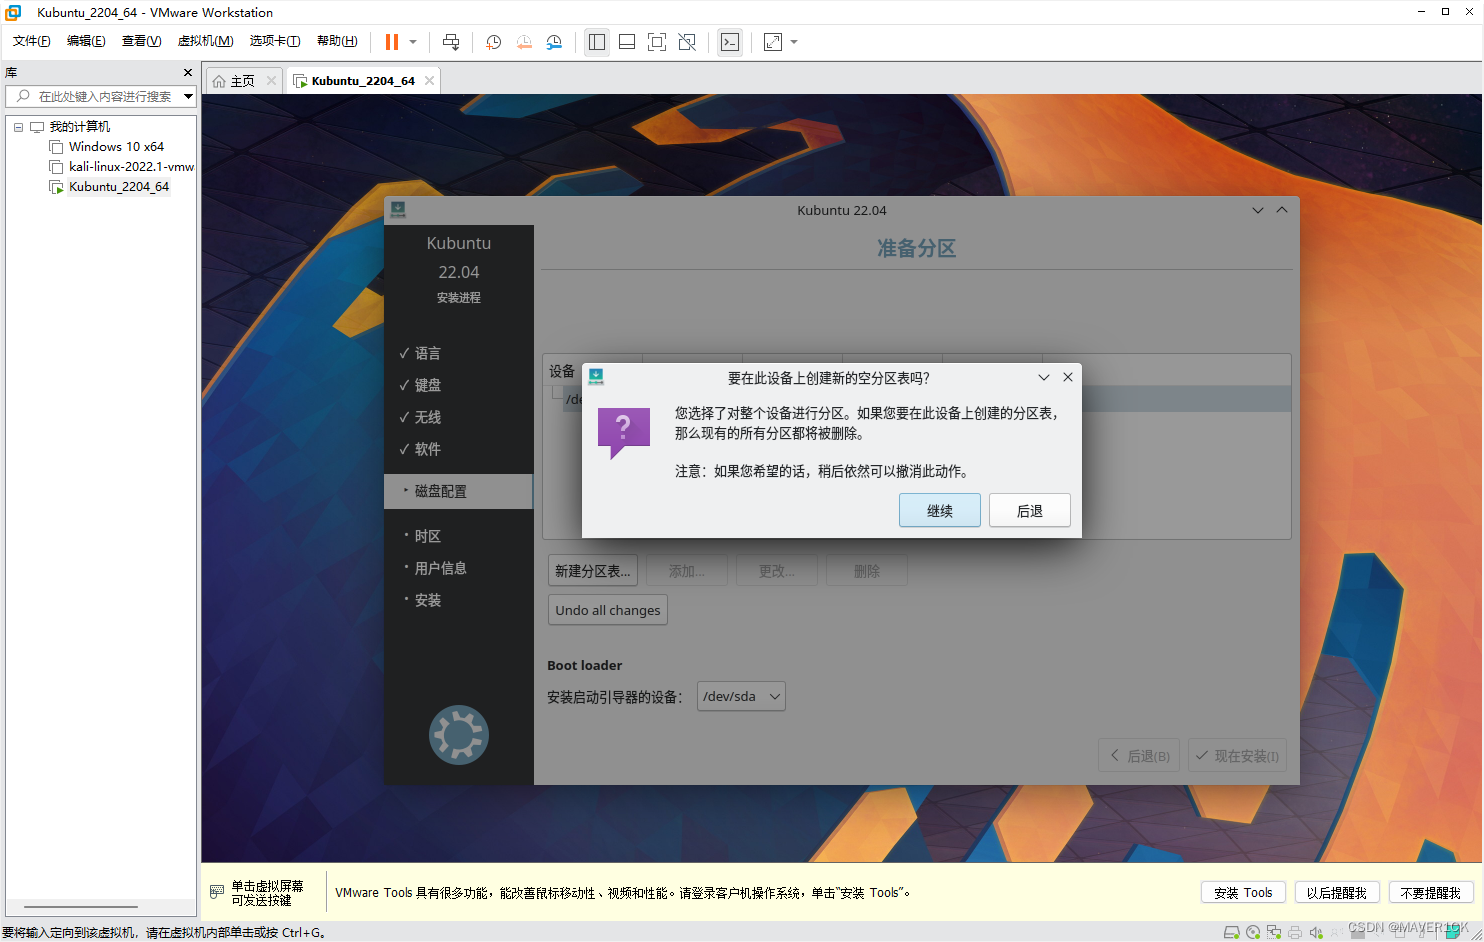Click the 以后提醒我 button
1484x942 pixels.
1337,893
